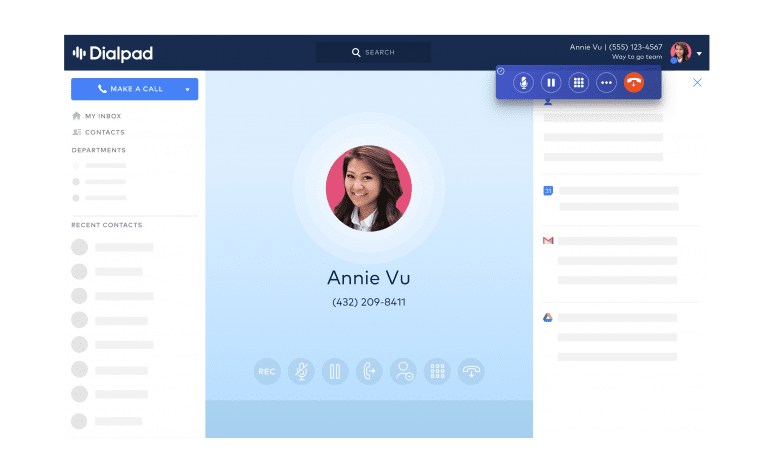The image size is (780, 470).
Task: Click the transfer call icon
Action: point(369,371)
